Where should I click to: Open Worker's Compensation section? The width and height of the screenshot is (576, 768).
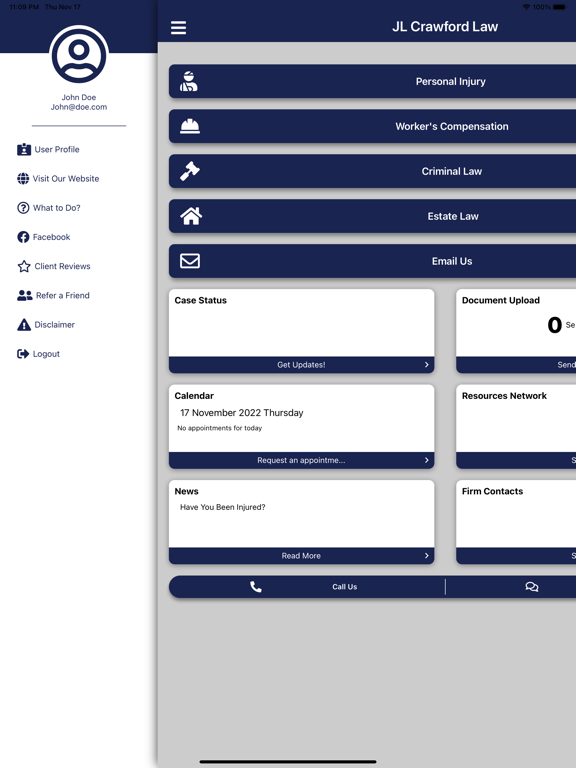point(372,126)
